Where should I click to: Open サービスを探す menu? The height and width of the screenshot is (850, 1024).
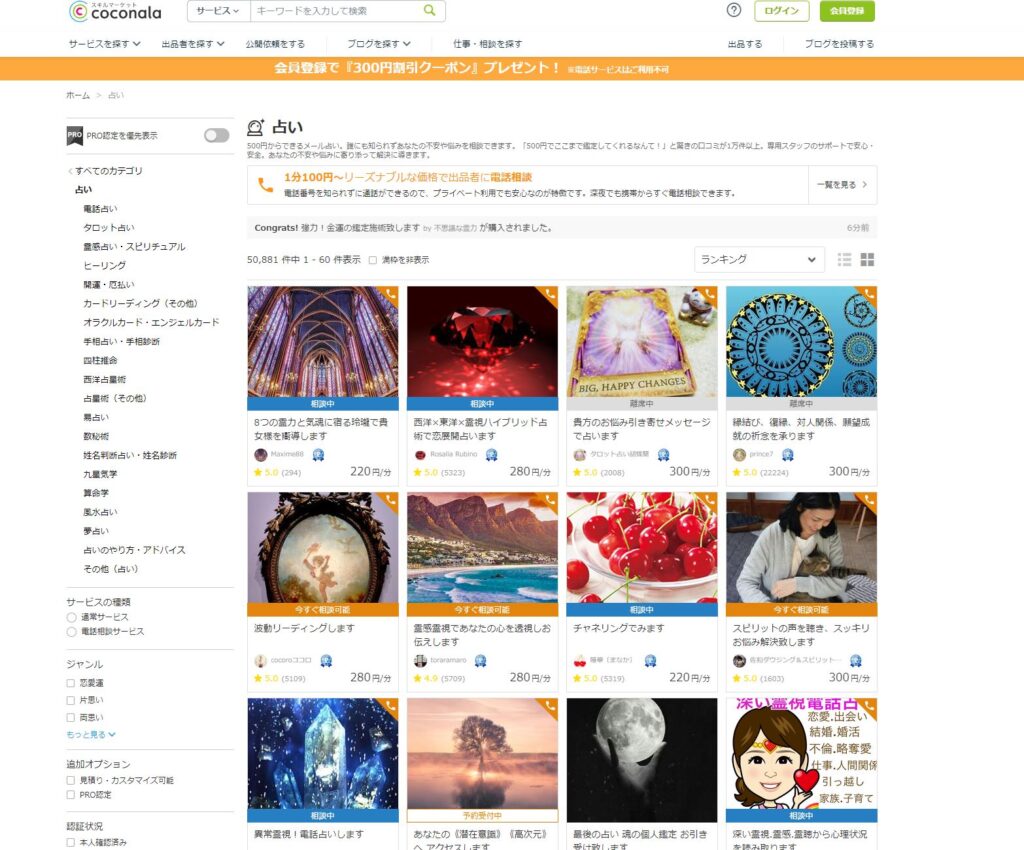[x=104, y=44]
